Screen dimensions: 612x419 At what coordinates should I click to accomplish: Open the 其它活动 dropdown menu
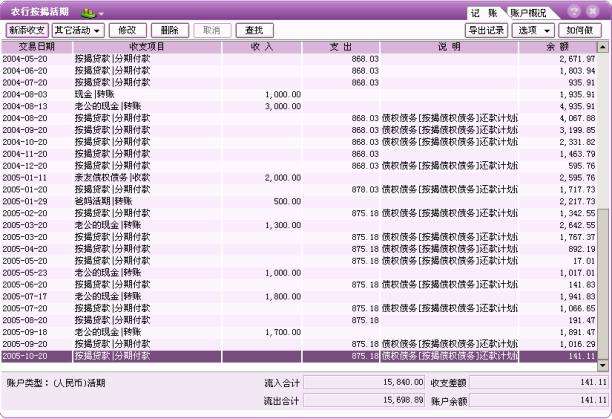tap(78, 31)
